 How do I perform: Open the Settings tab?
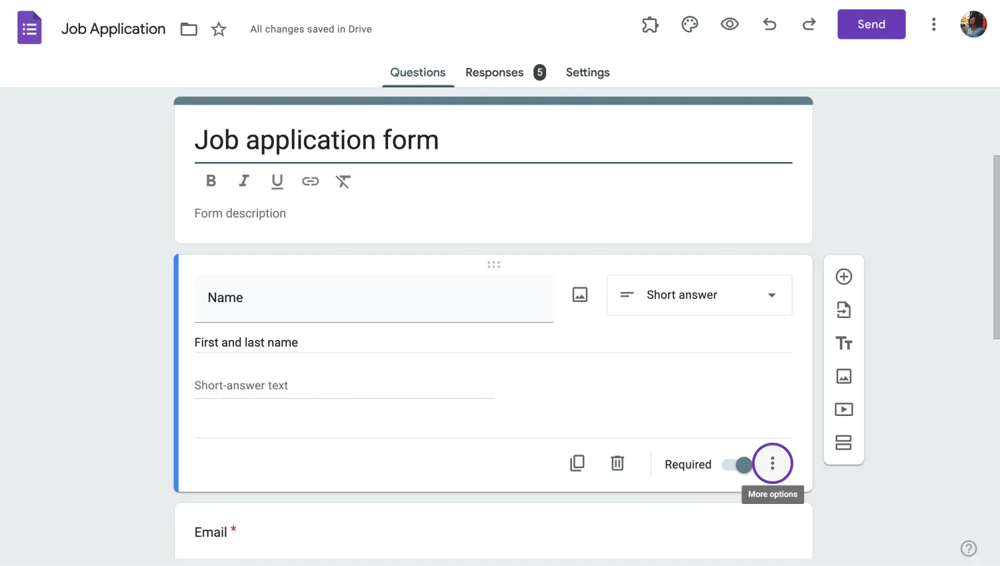[587, 72]
